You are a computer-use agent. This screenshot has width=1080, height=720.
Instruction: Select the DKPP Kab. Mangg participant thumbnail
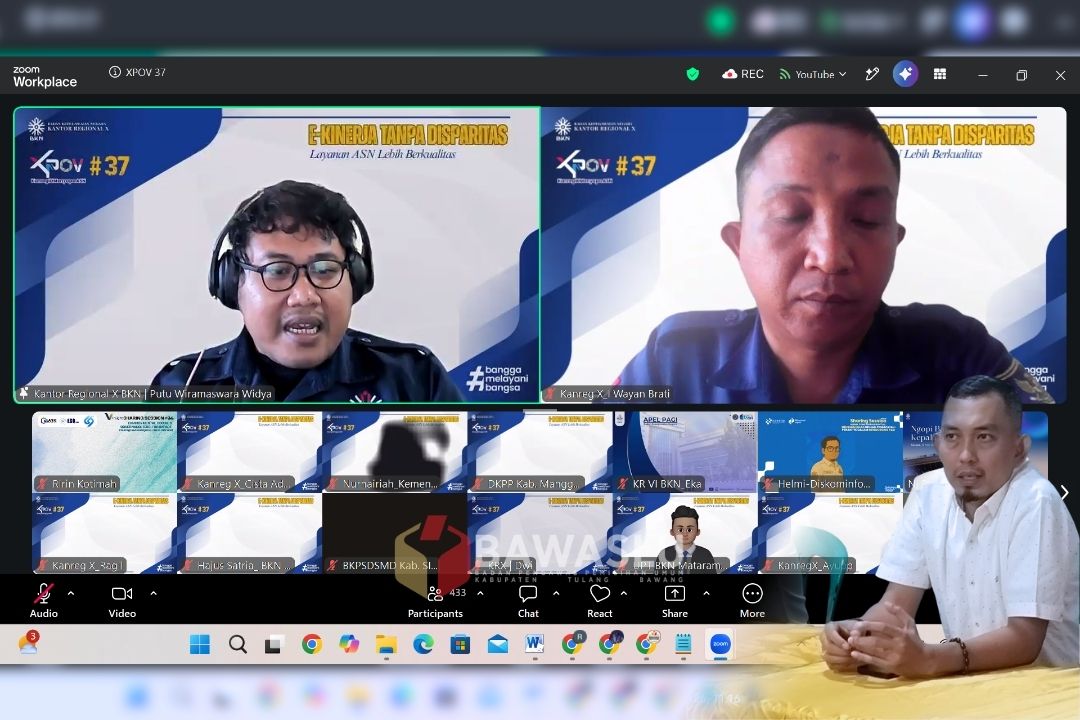[x=540, y=452]
